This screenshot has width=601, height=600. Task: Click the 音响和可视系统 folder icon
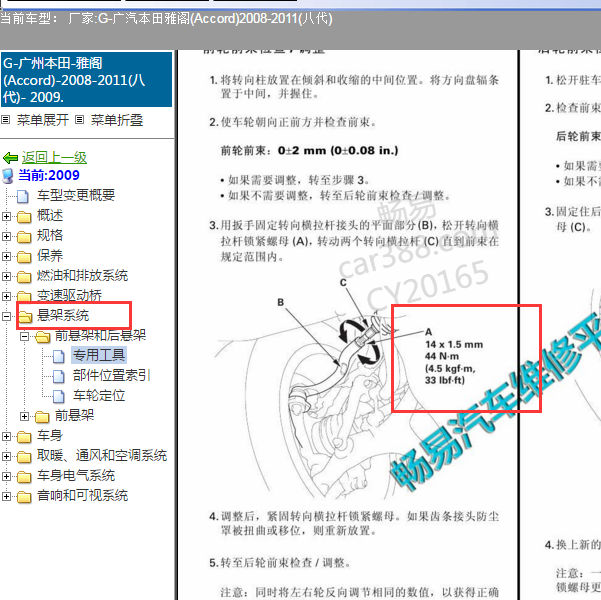click(24, 497)
